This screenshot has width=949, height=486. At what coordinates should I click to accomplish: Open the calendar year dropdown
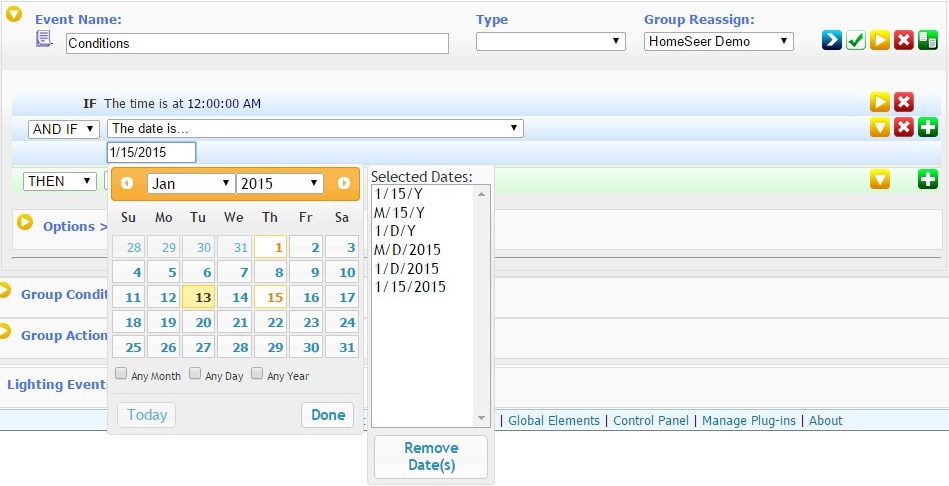click(x=280, y=183)
